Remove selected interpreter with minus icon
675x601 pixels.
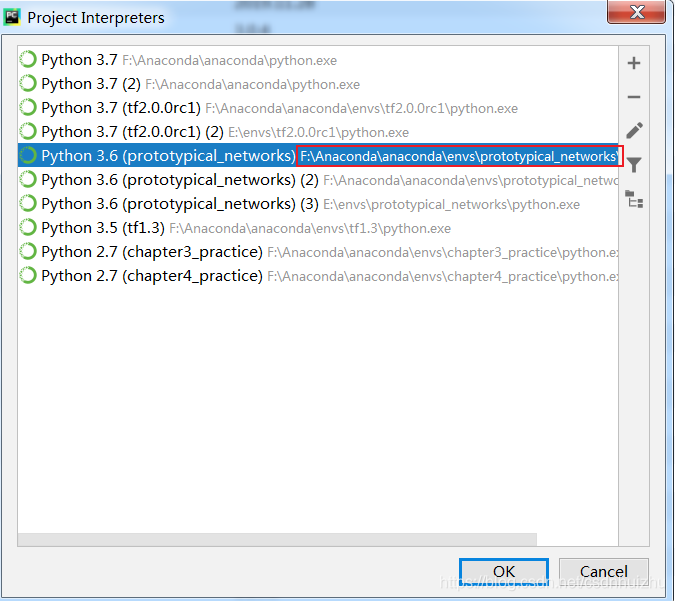(634, 97)
